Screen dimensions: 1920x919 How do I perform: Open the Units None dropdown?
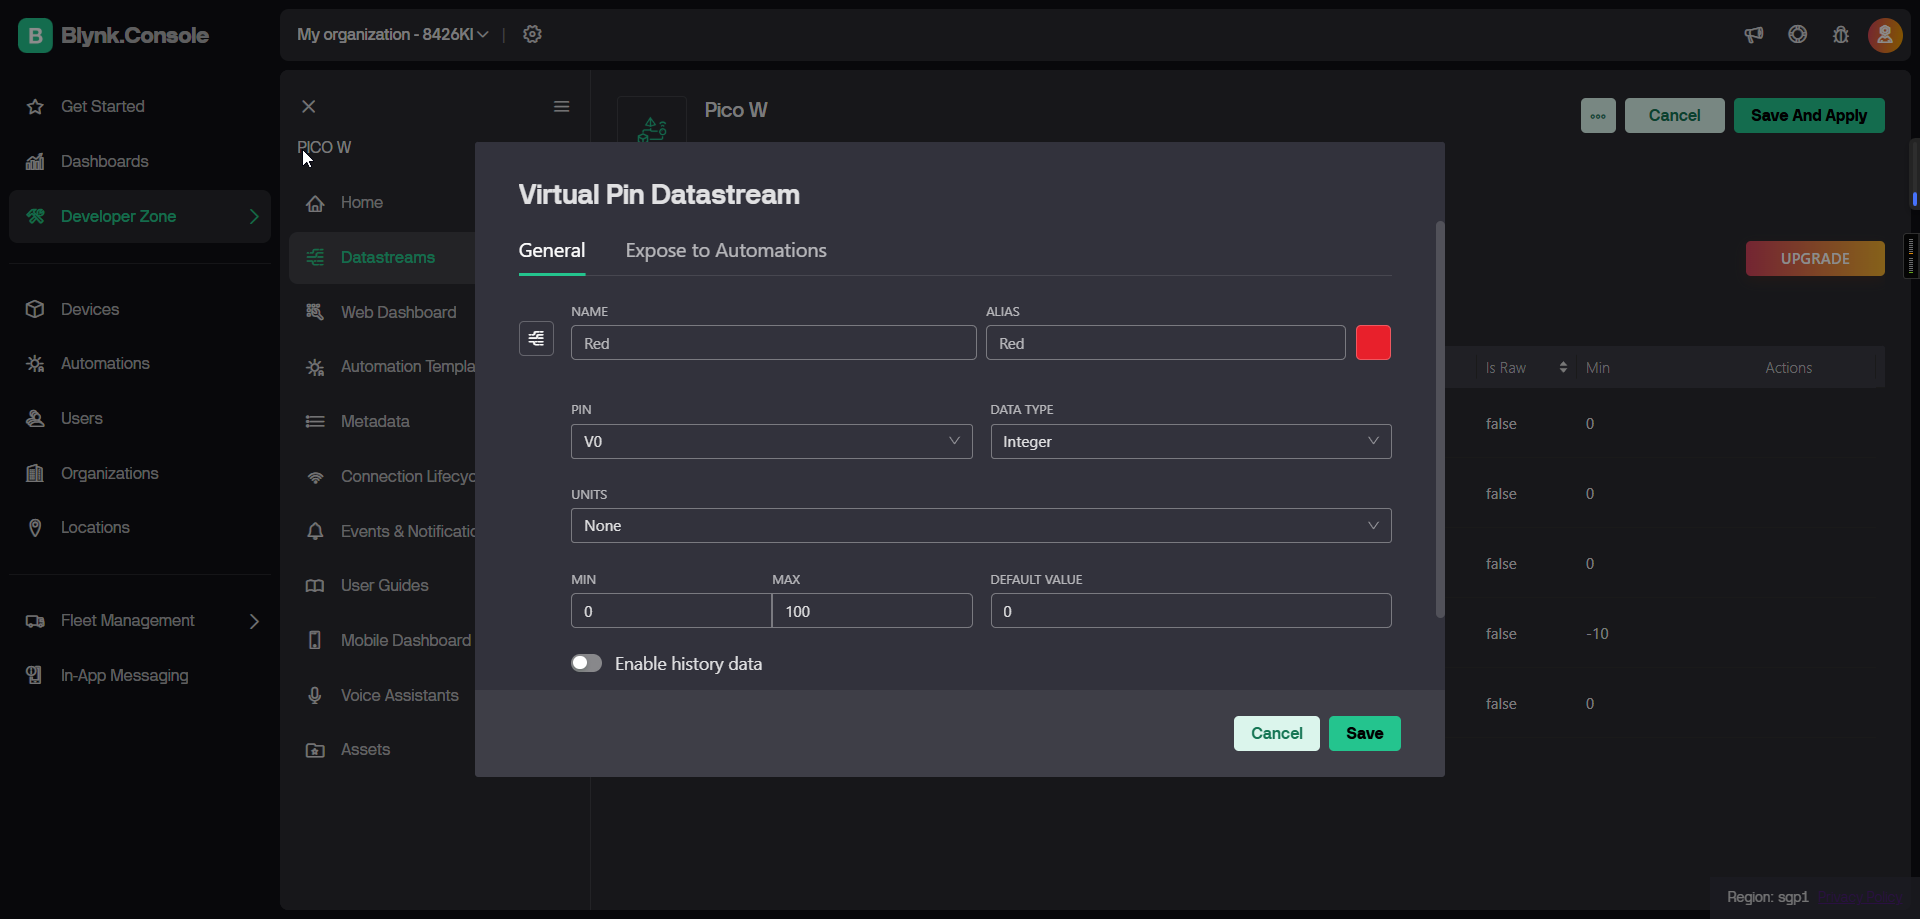[981, 526]
